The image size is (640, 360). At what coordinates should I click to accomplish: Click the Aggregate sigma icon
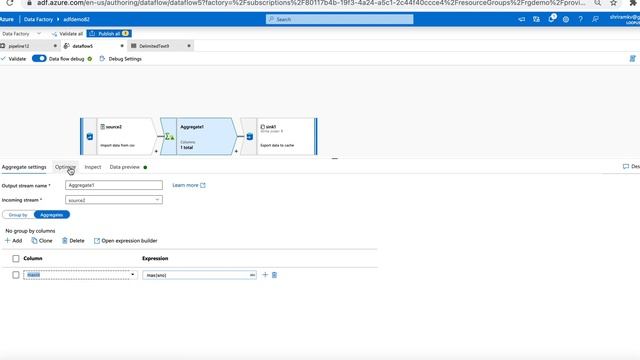pyautogui.click(x=169, y=137)
